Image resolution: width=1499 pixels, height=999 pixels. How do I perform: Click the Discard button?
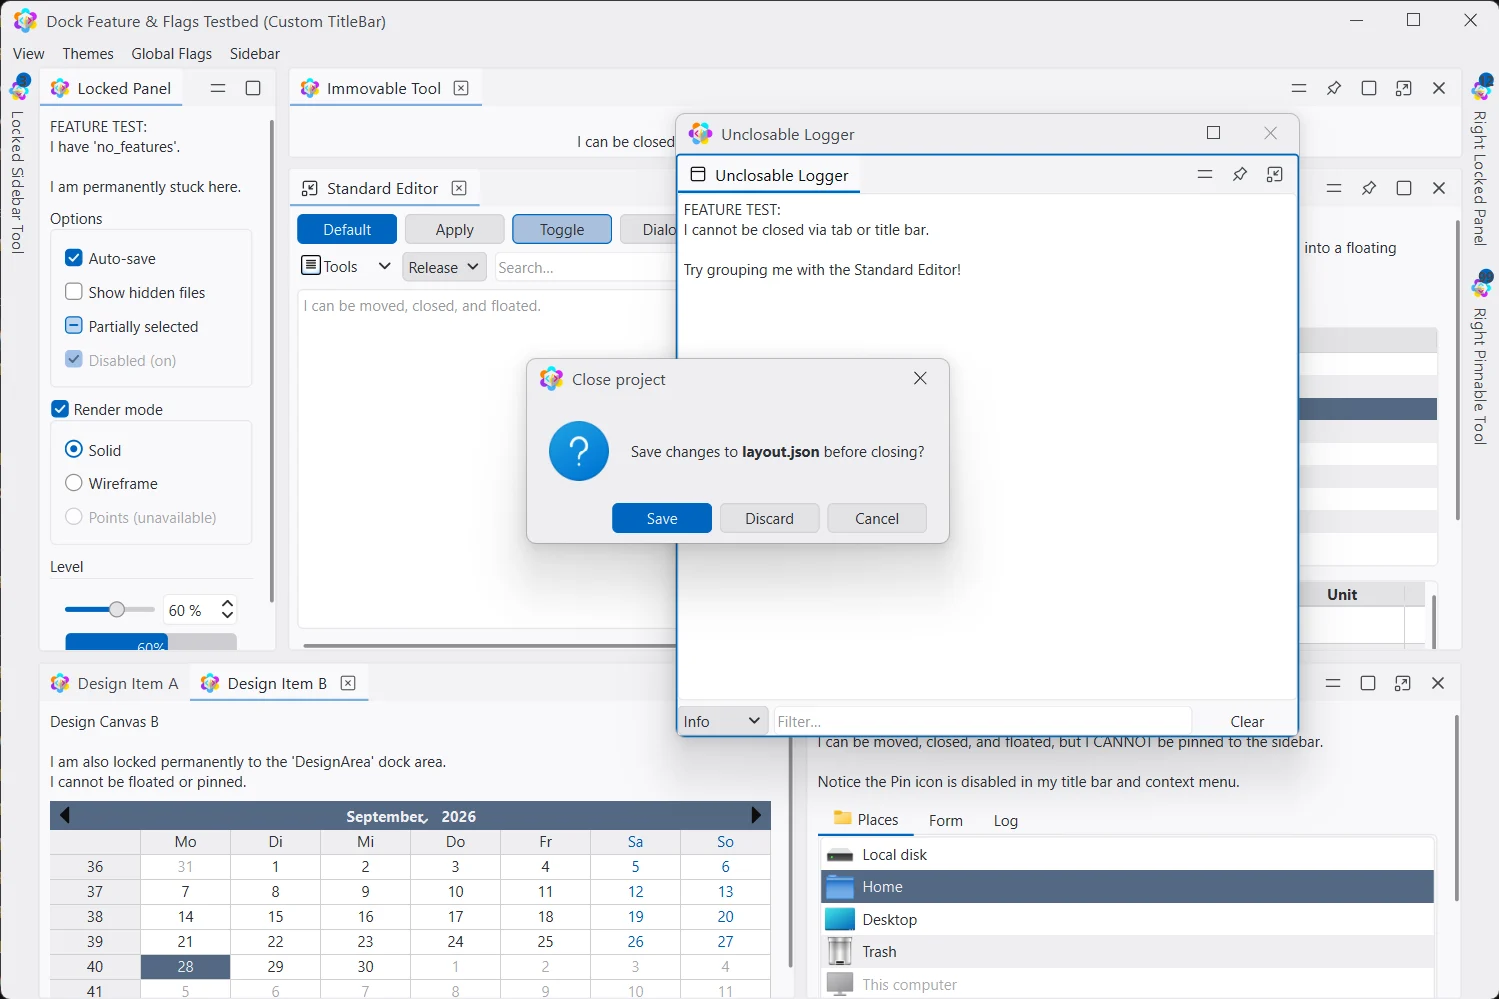coord(770,518)
